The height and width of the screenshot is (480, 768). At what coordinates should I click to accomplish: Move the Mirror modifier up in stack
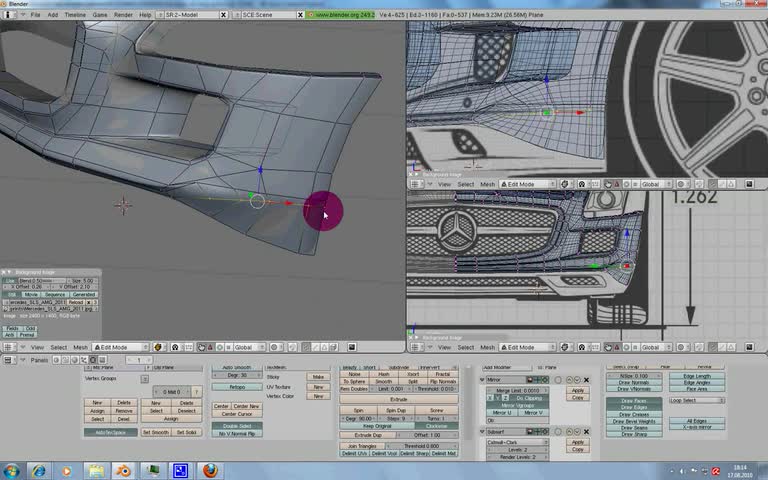click(x=567, y=380)
